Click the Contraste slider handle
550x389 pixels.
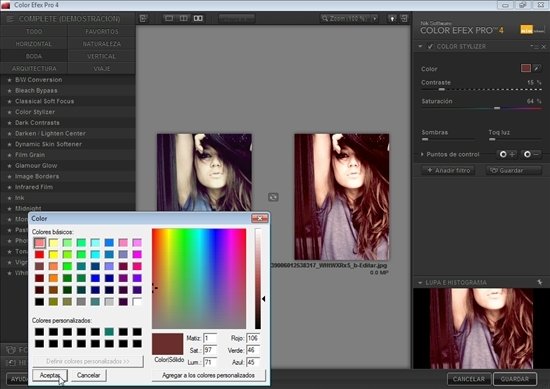pyautogui.click(x=441, y=89)
